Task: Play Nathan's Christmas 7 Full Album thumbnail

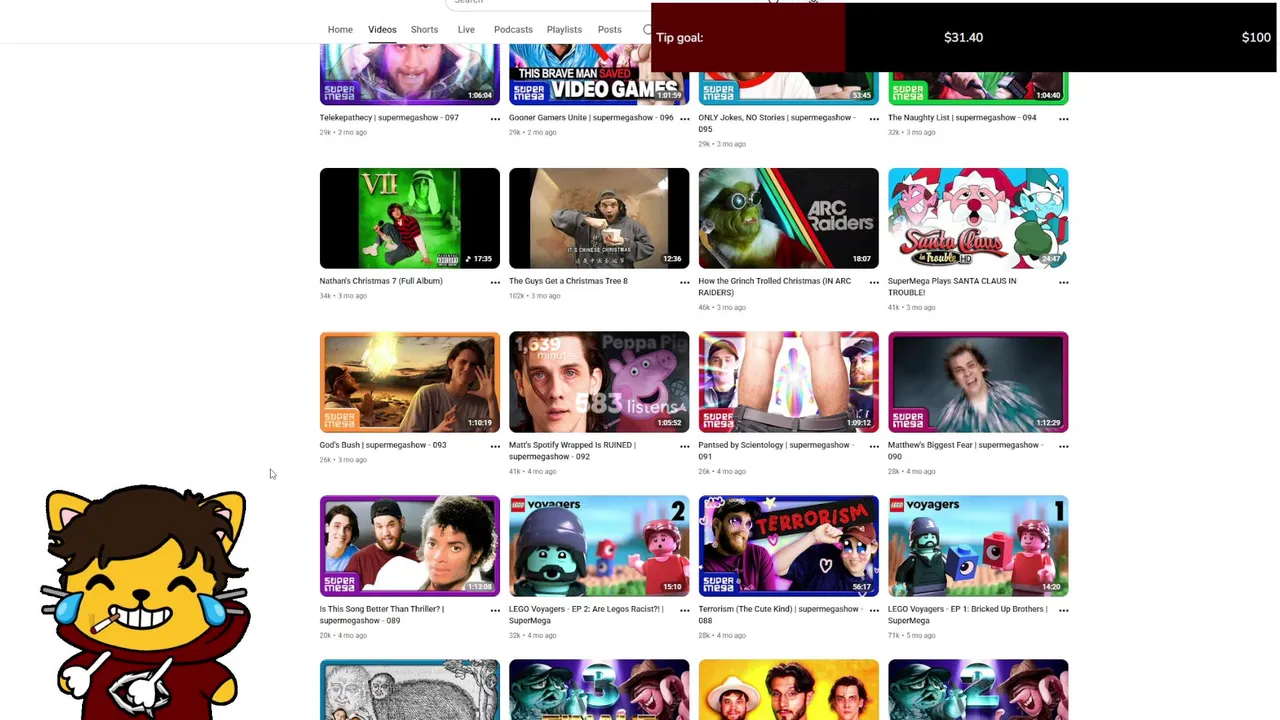Action: (x=409, y=218)
